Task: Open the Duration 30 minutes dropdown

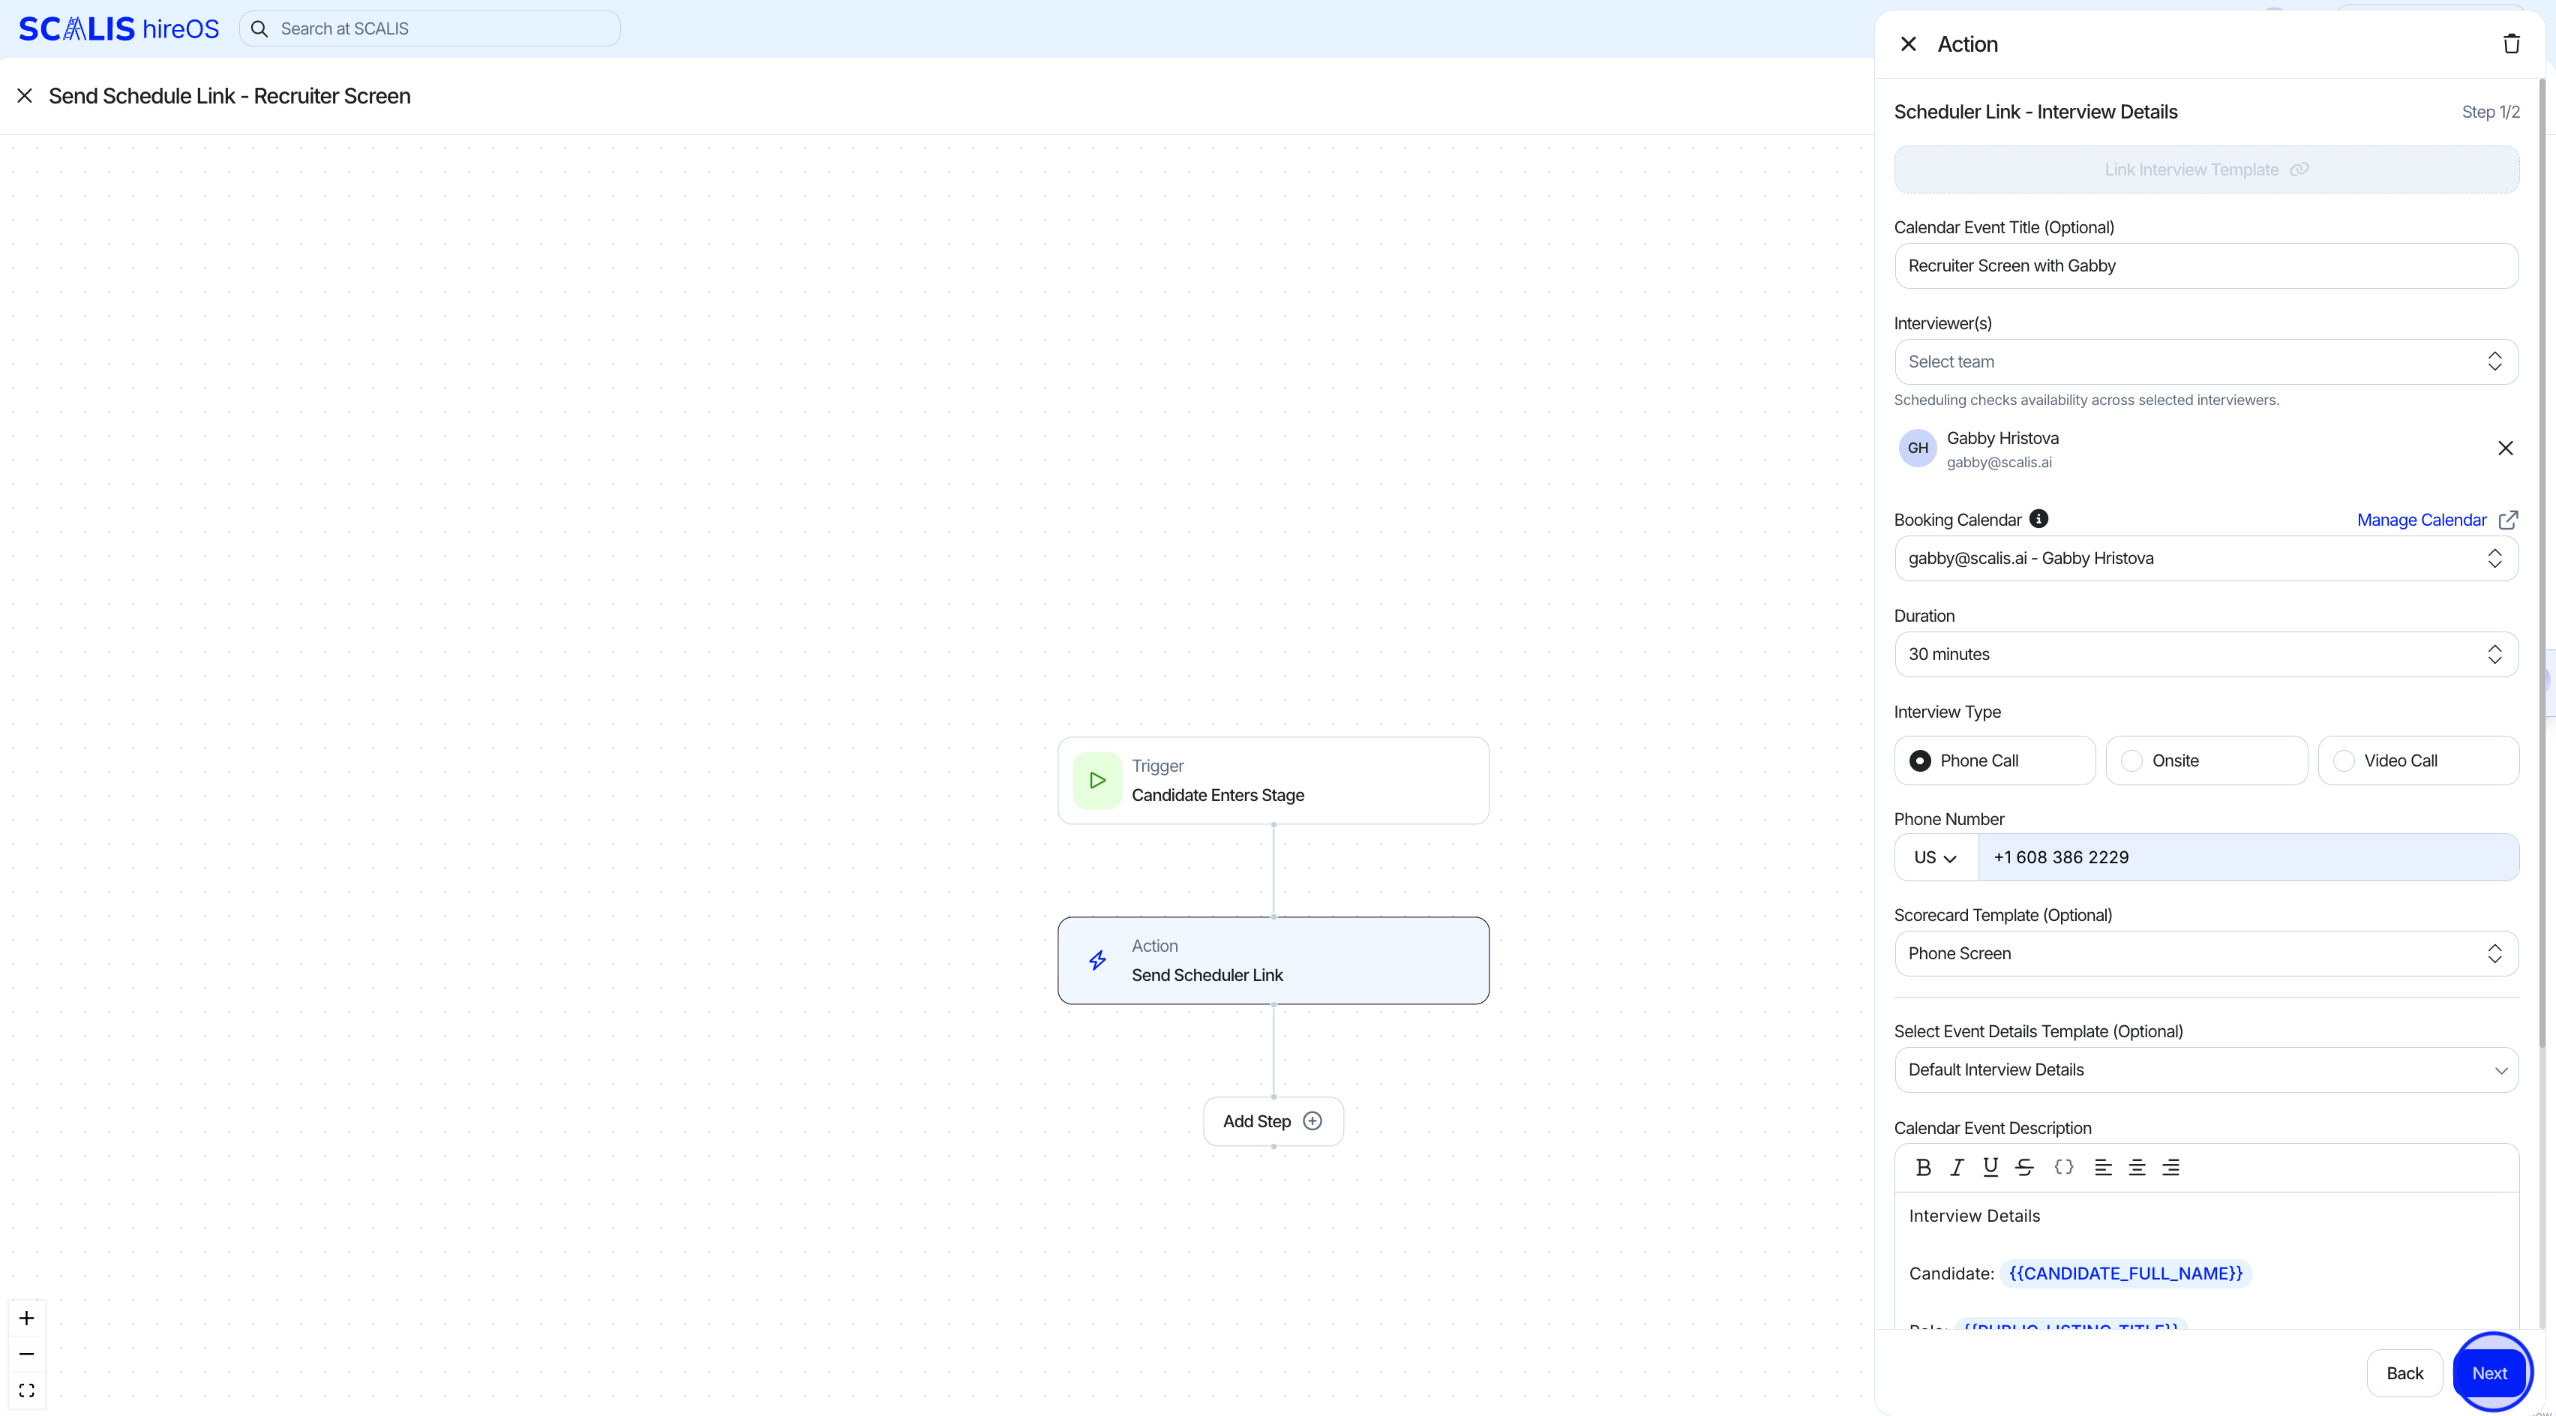Action: point(2206,654)
